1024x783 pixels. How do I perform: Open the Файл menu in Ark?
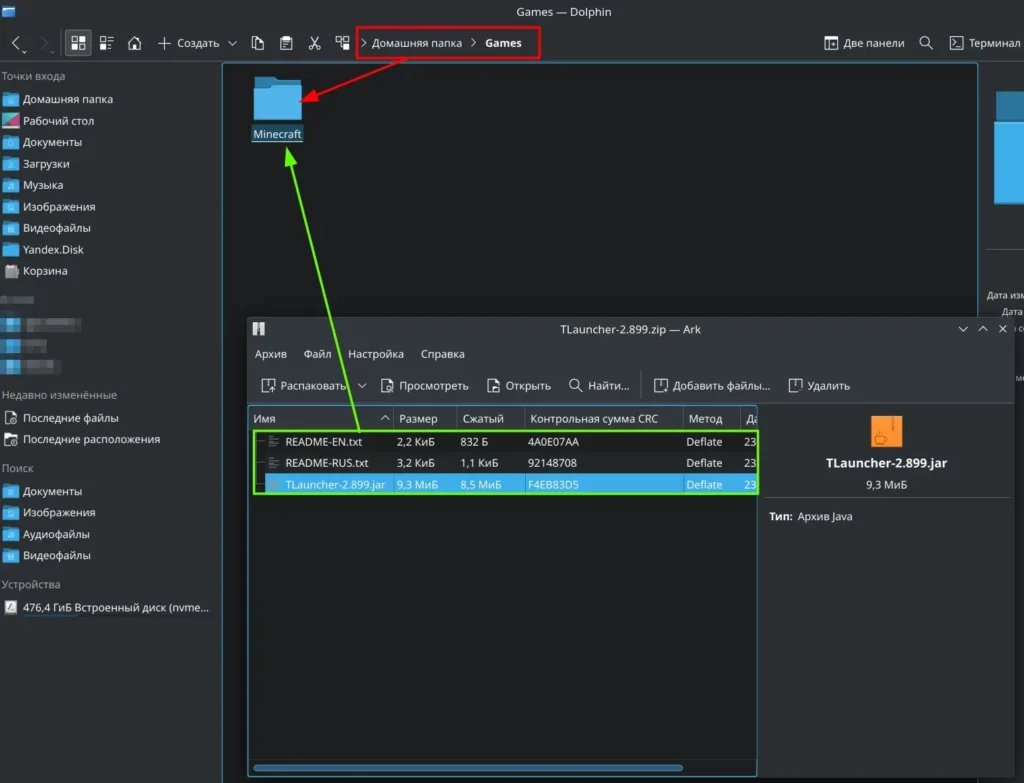click(317, 354)
